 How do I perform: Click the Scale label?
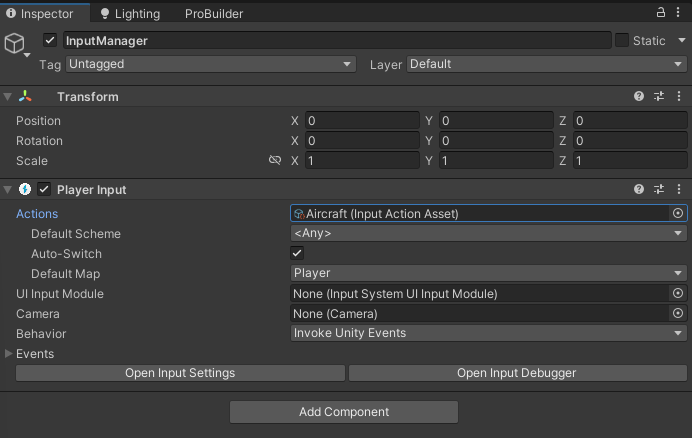[32, 160]
